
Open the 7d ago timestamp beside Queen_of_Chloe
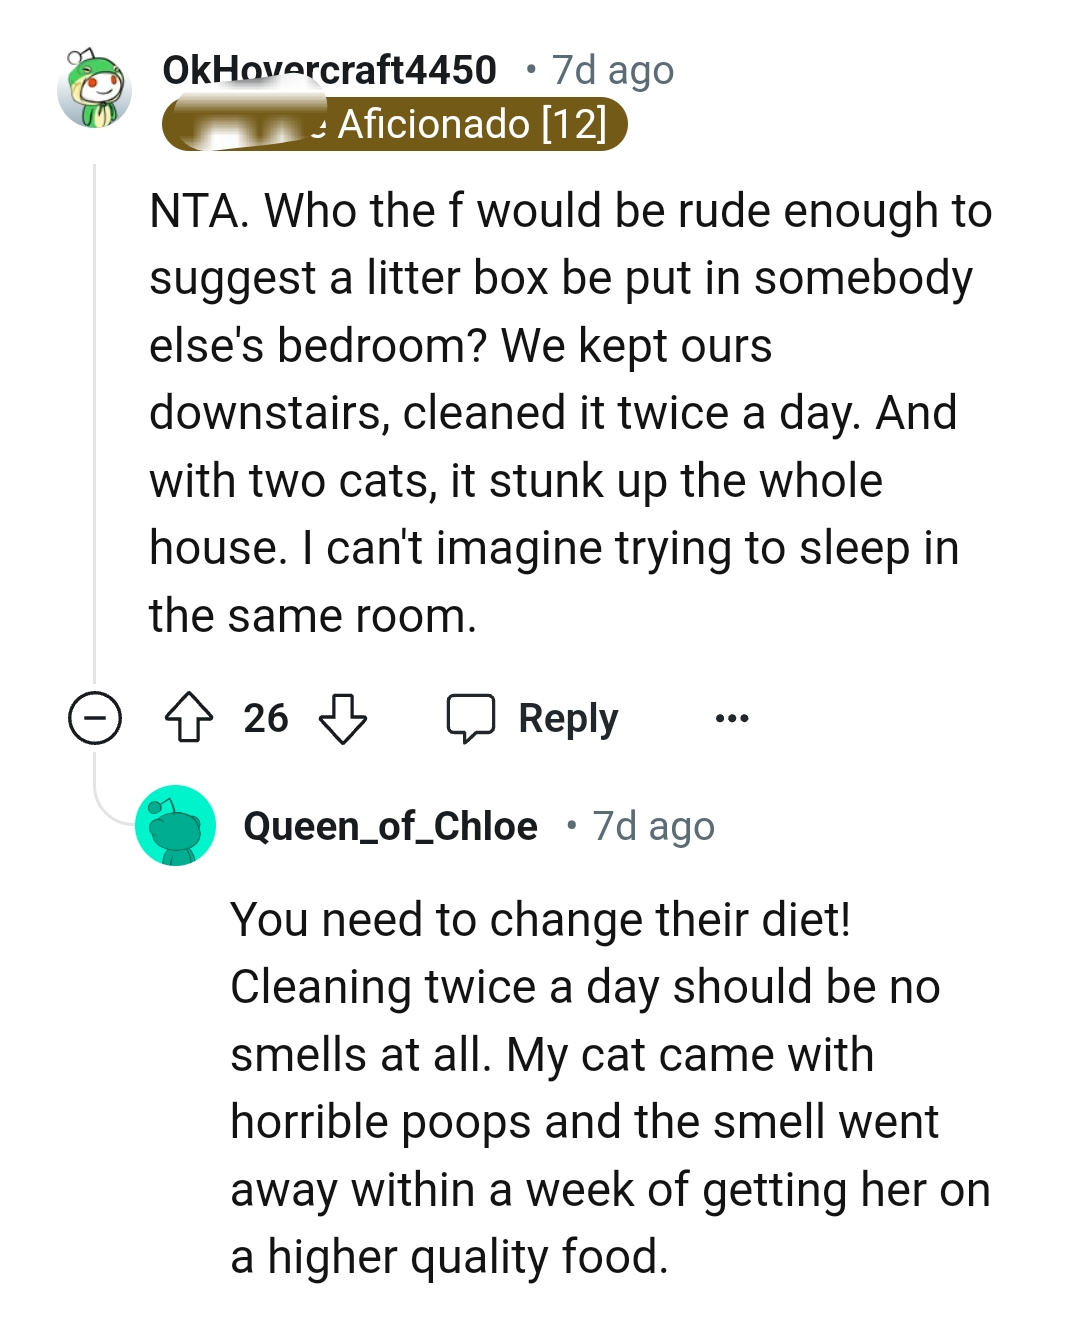(x=654, y=826)
